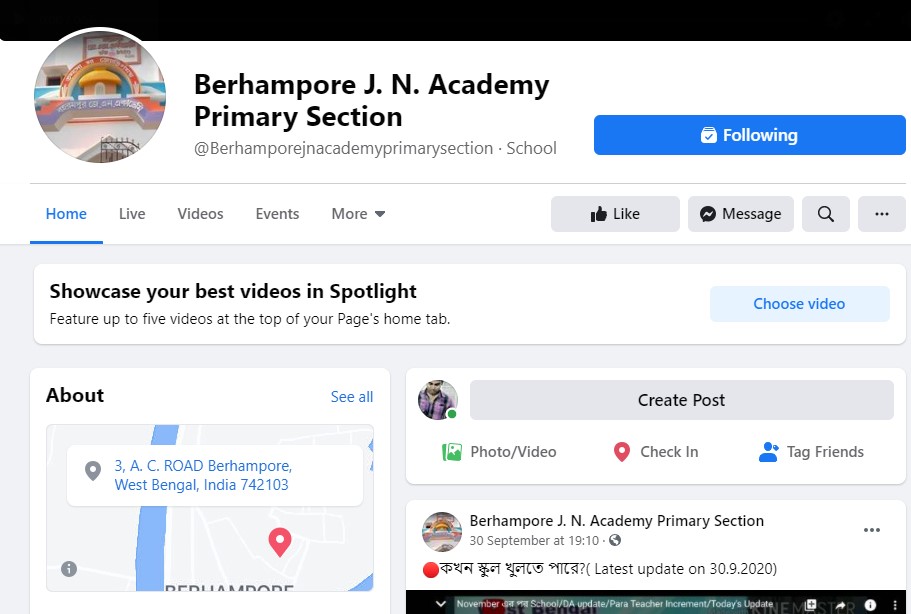
Task: Click the Message button
Action: (x=740, y=214)
